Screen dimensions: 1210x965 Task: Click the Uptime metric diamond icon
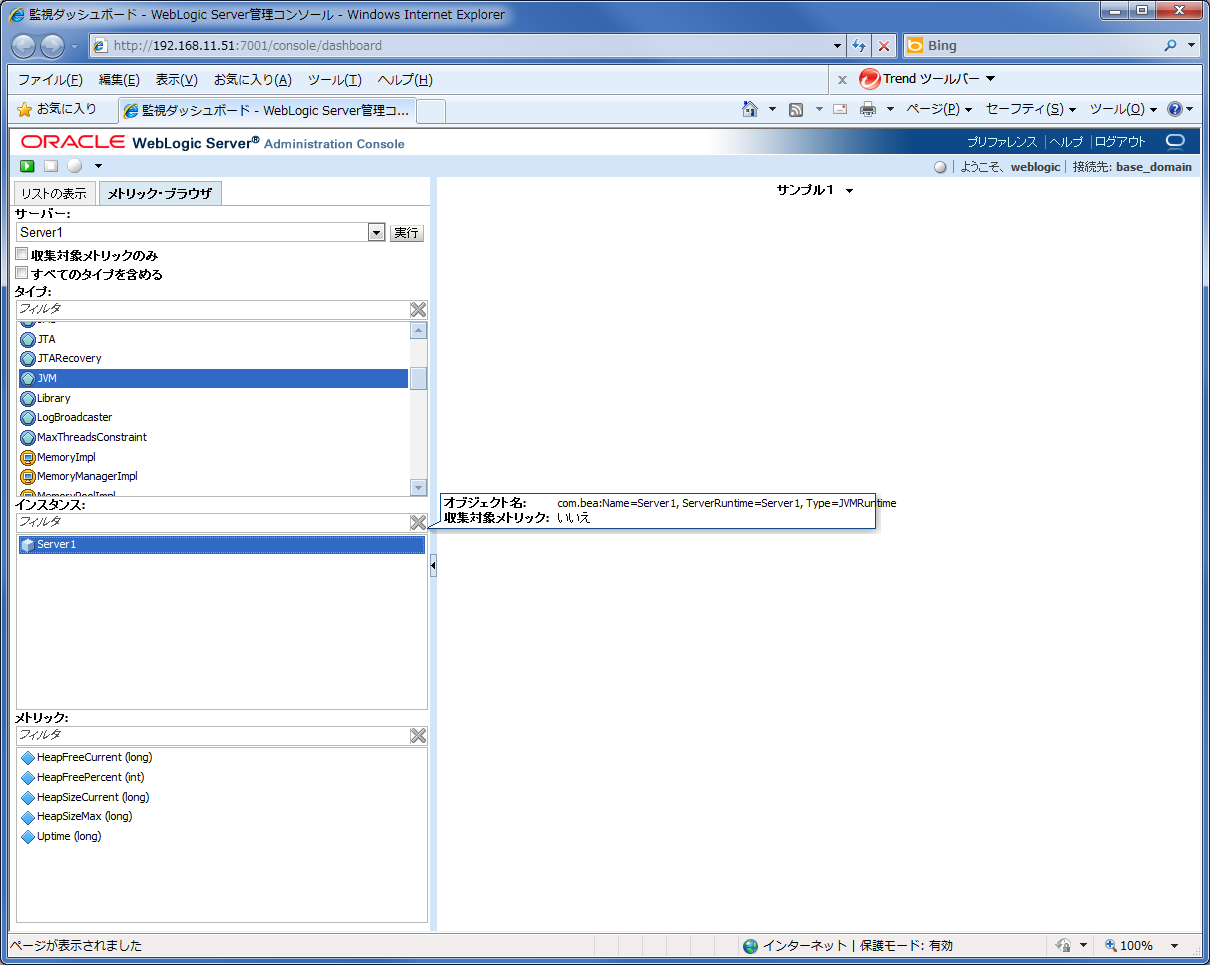[28, 837]
